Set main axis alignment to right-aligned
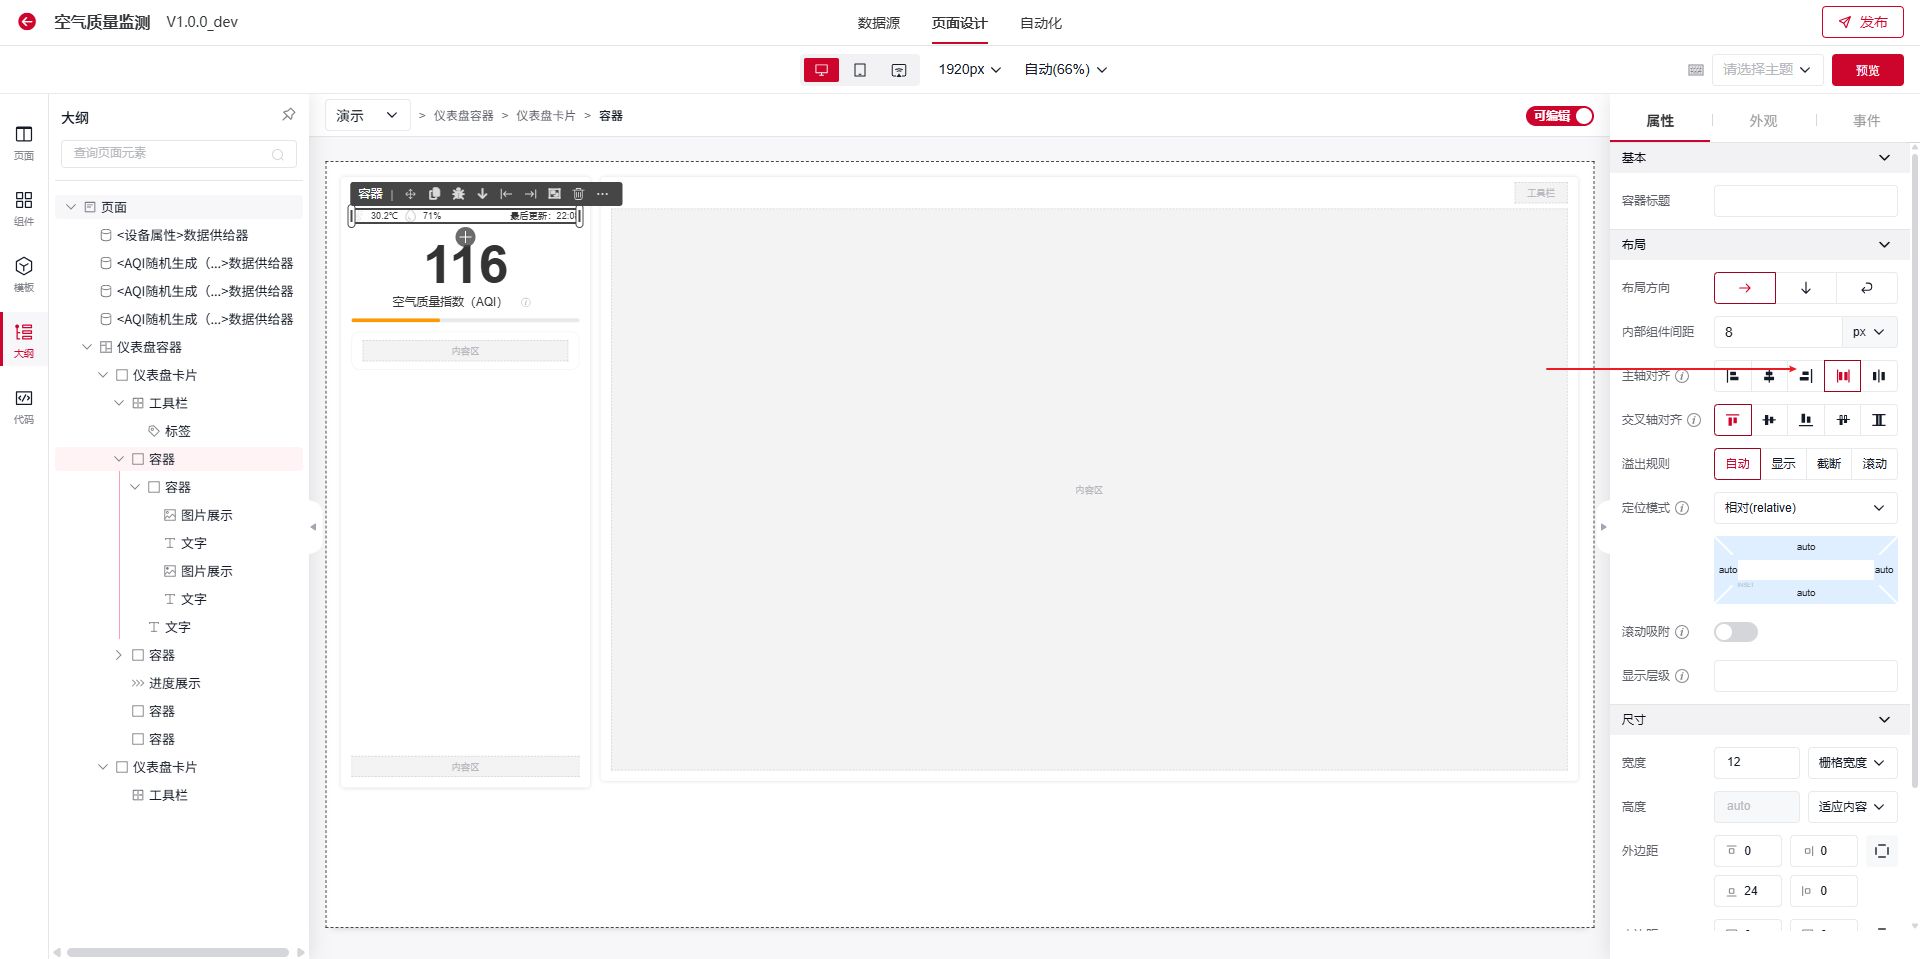Image resolution: width=1920 pixels, height=959 pixels. [1805, 376]
